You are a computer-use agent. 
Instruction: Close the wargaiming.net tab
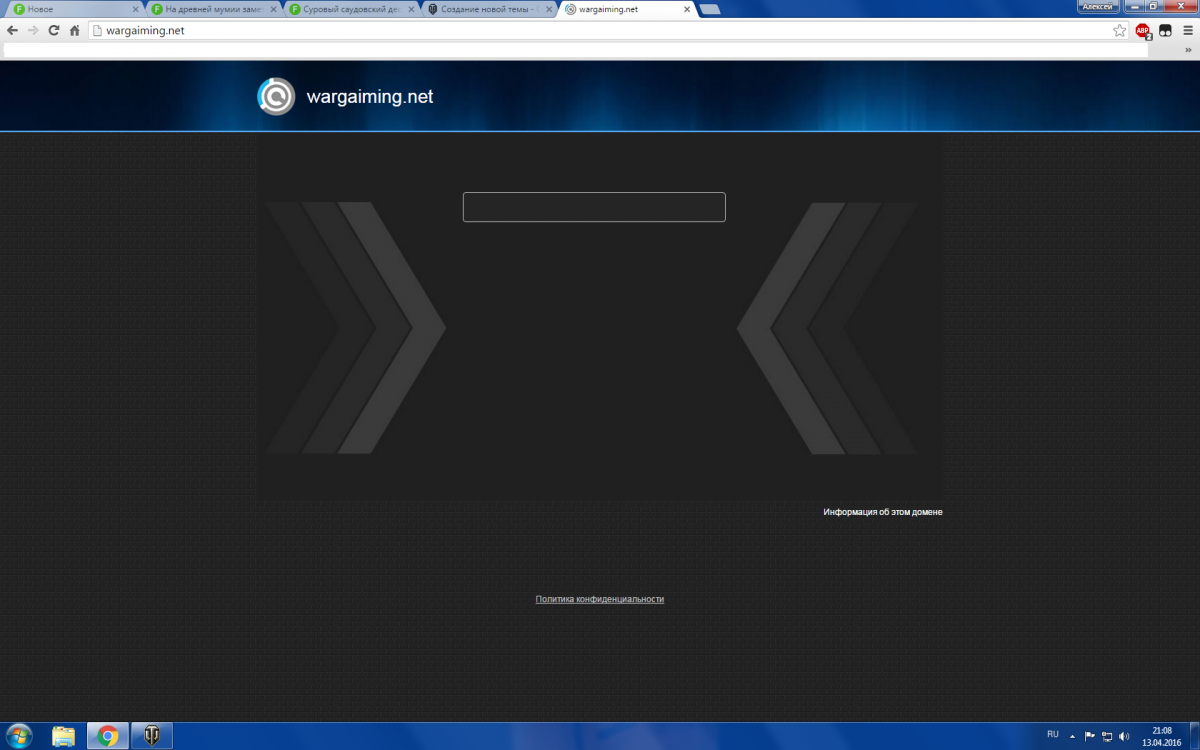tap(685, 9)
